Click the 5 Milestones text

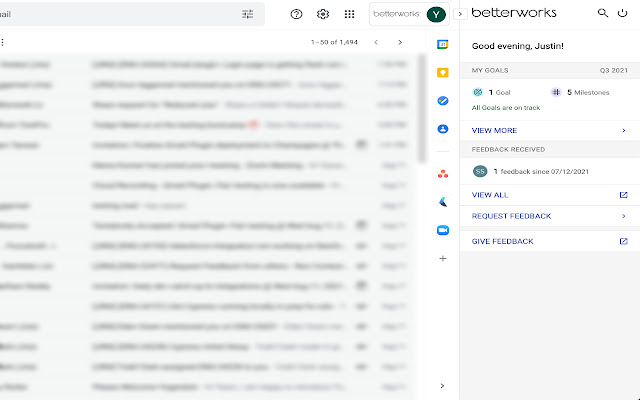(x=588, y=92)
